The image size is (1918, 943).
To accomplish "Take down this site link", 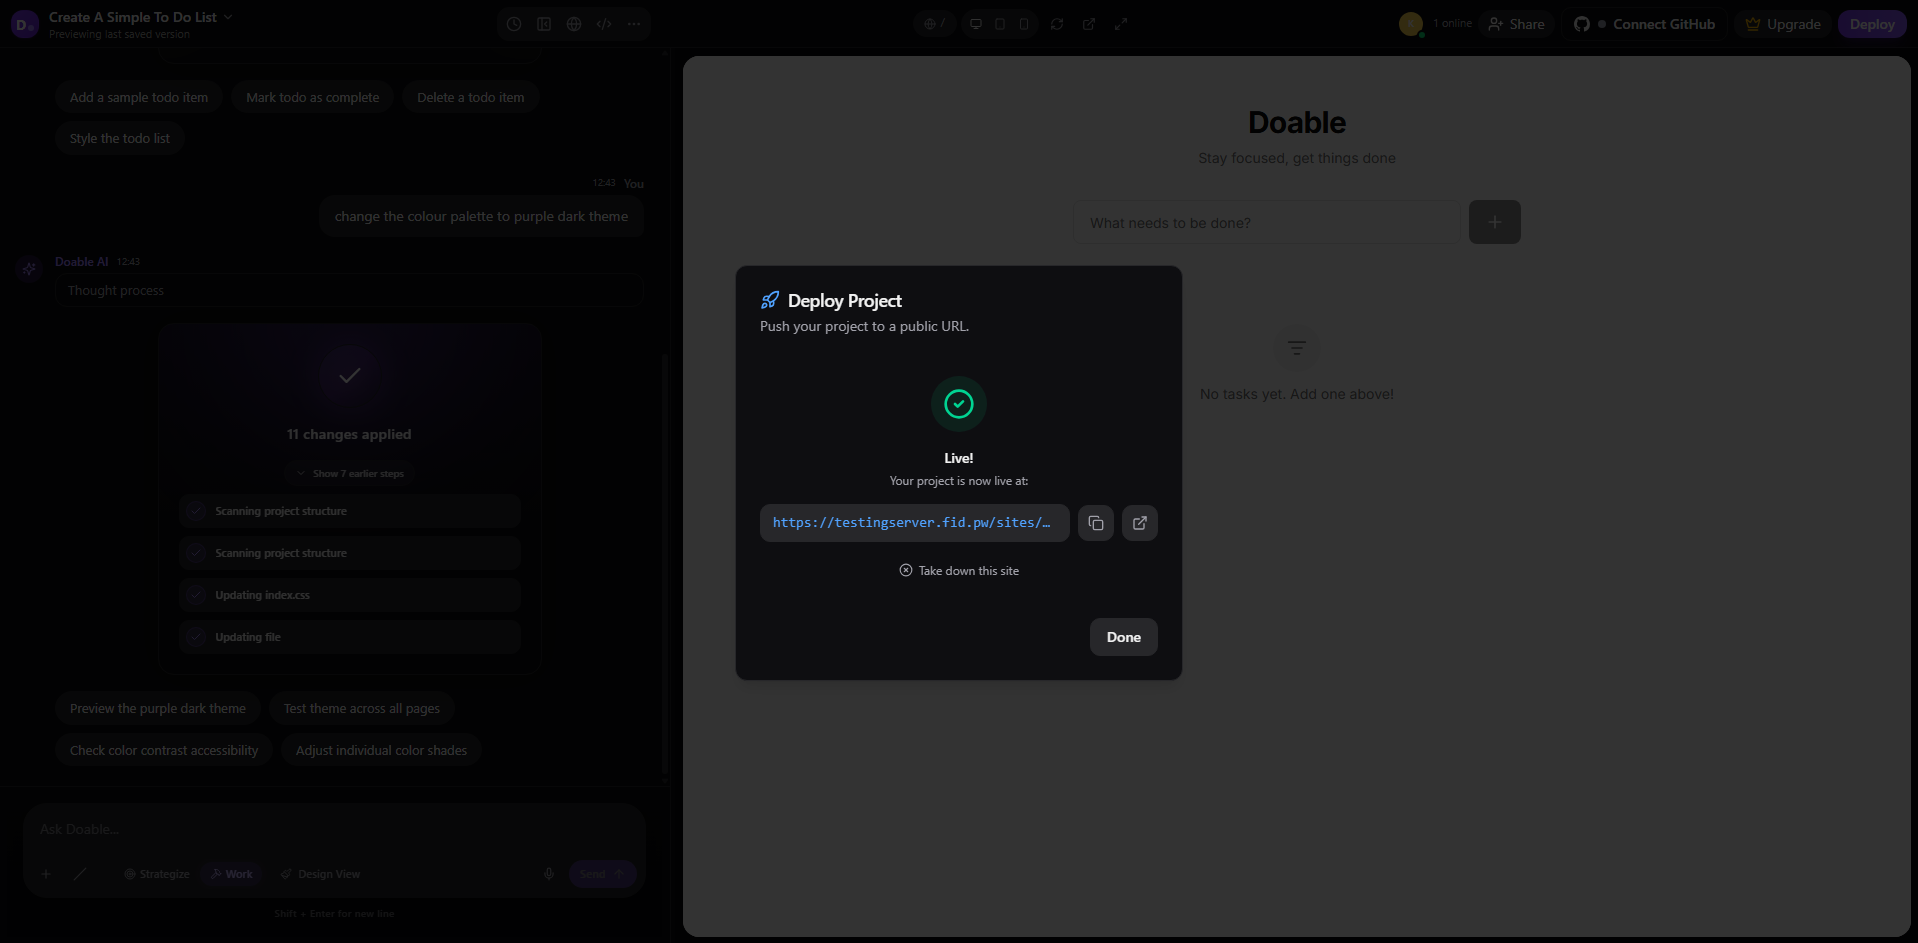I will [x=959, y=571].
